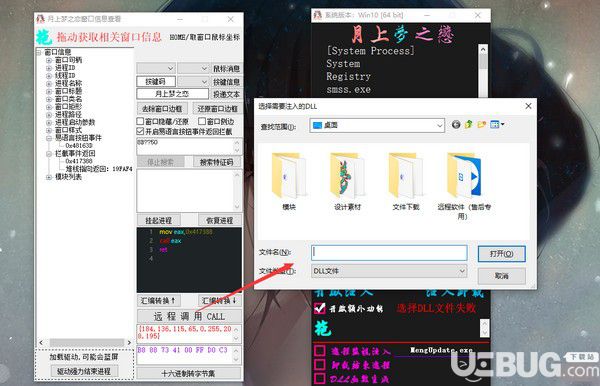Viewport: 600px width, 386px height.
Task: Click the 远程调用 CALL button
Action: pos(189,316)
